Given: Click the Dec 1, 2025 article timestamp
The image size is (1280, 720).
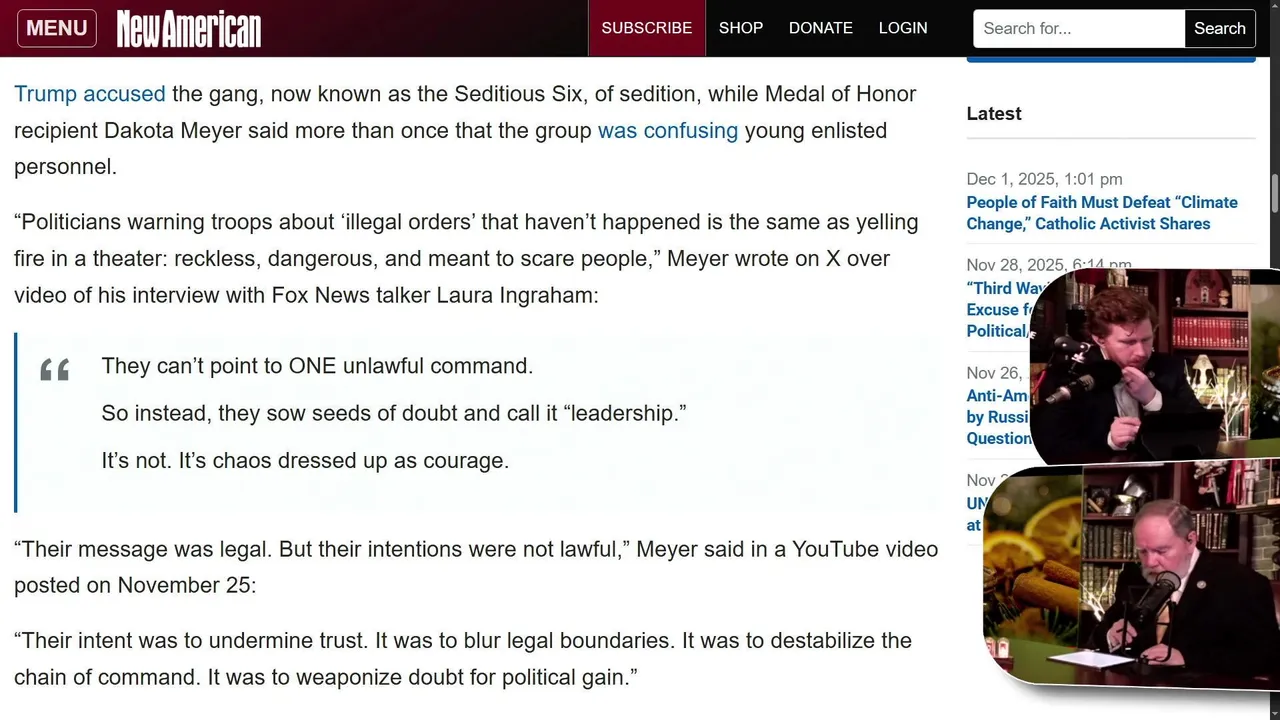Looking at the screenshot, I should pos(1044,179).
